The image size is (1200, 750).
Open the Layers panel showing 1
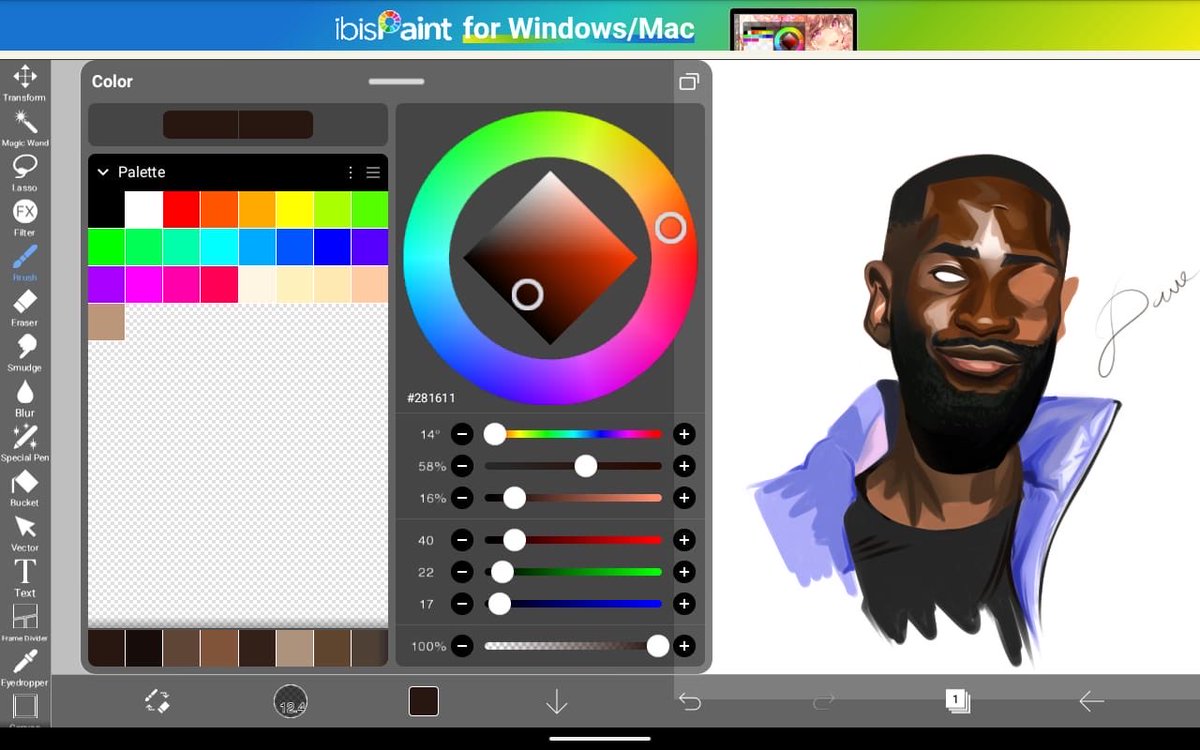point(957,701)
